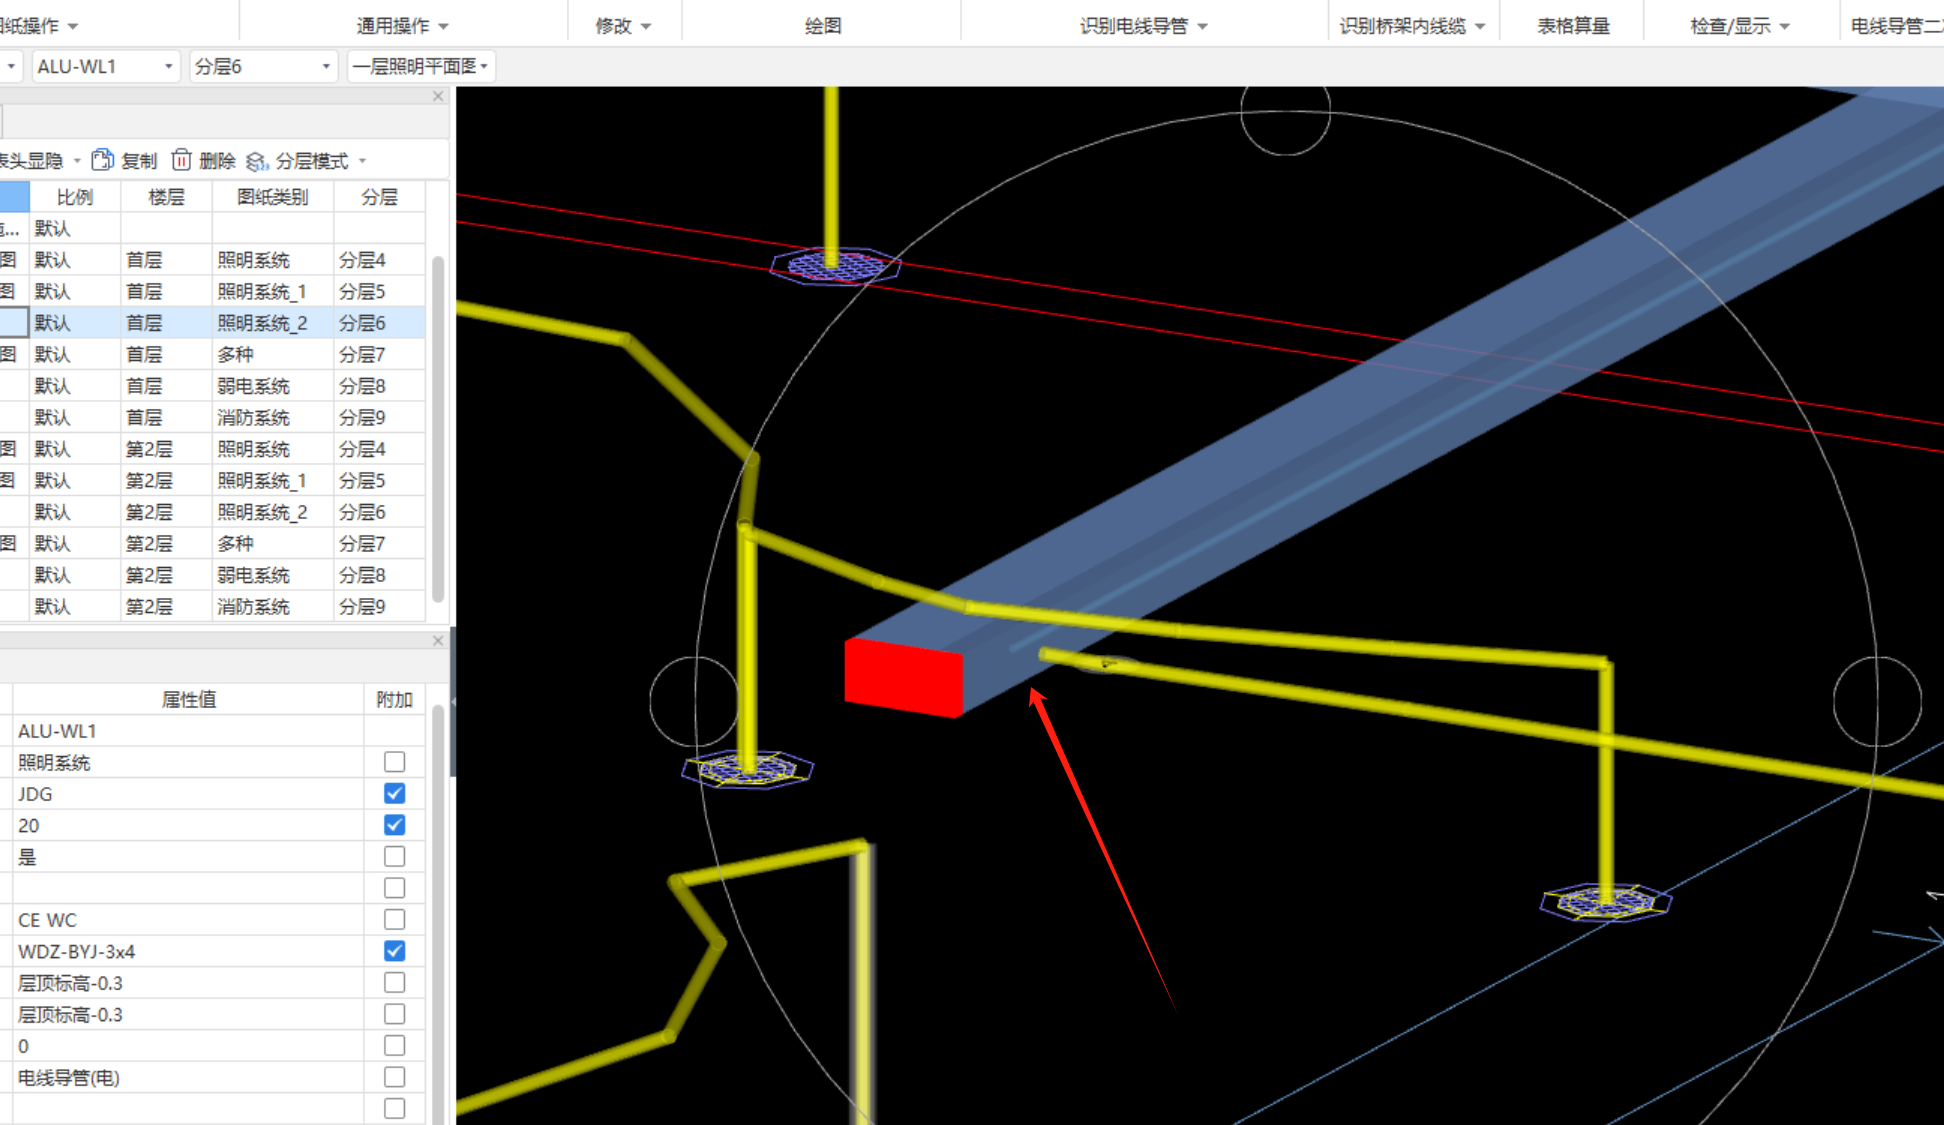Select the 首层 消防系统 row
This screenshot has height=1125, width=1944.
(212, 417)
